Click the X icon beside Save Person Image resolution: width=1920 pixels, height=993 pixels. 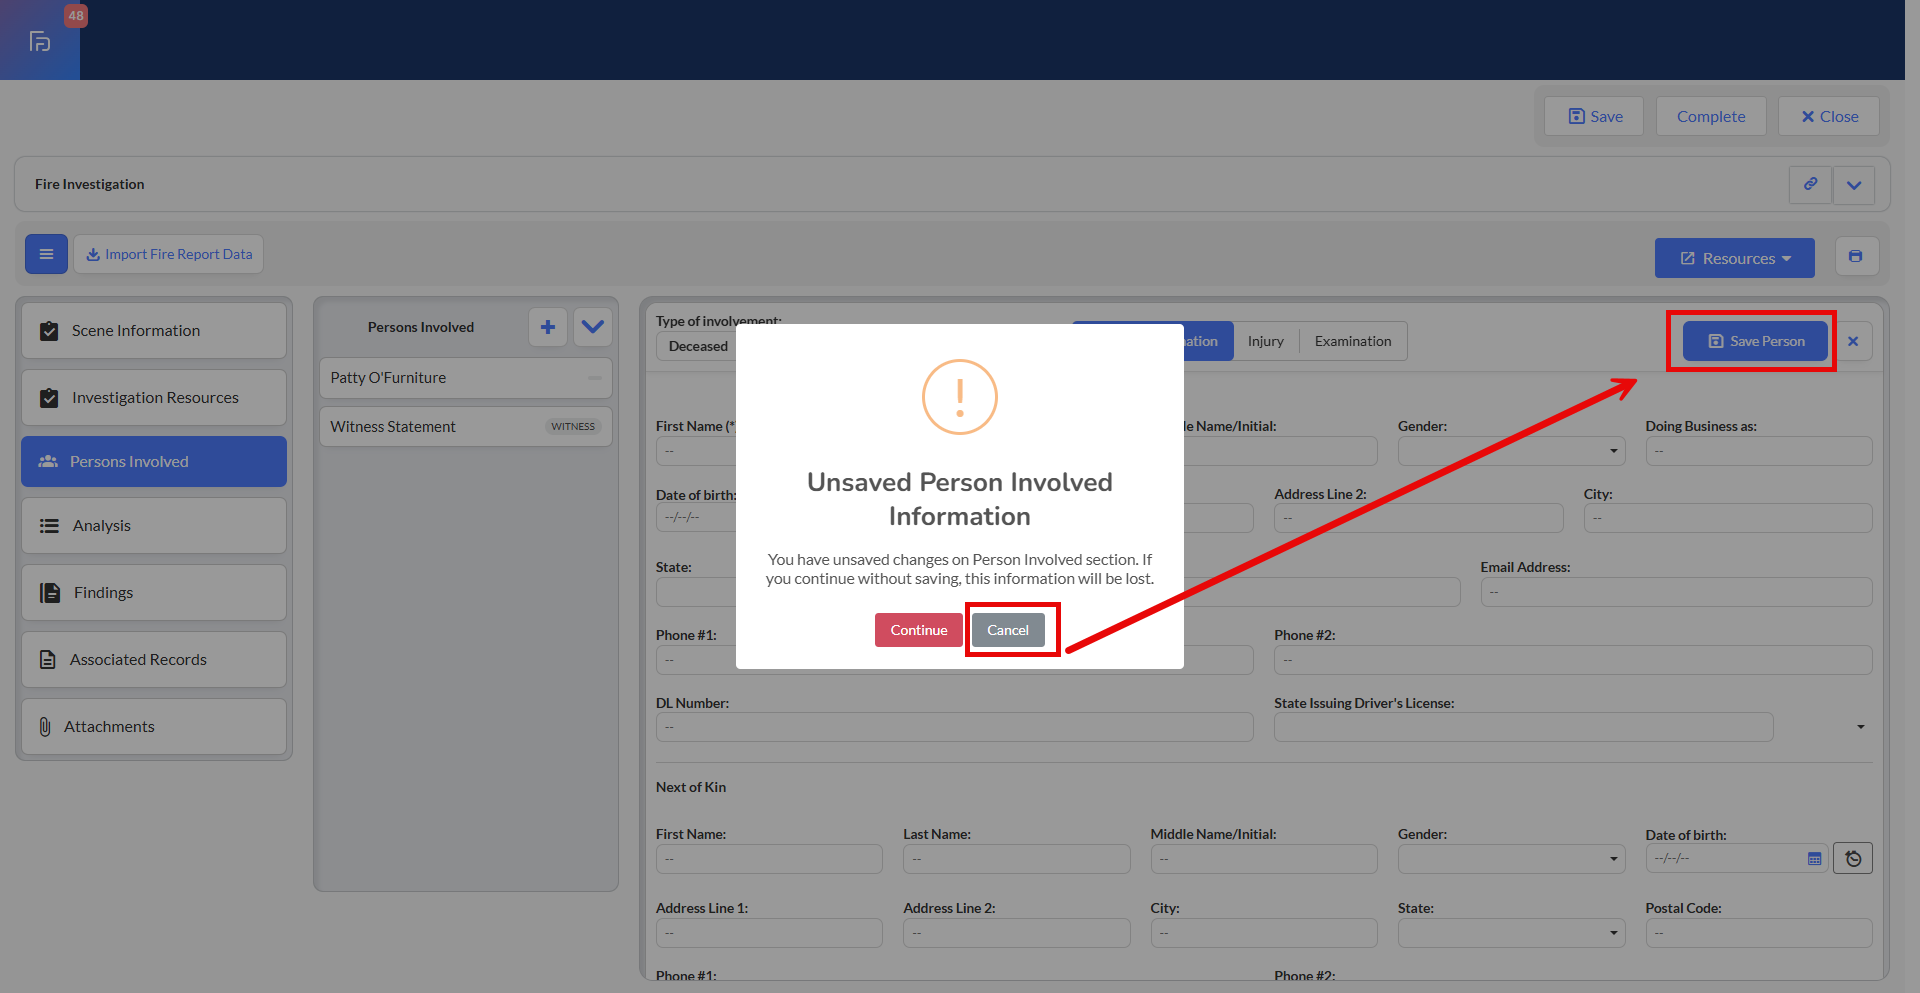pos(1853,342)
